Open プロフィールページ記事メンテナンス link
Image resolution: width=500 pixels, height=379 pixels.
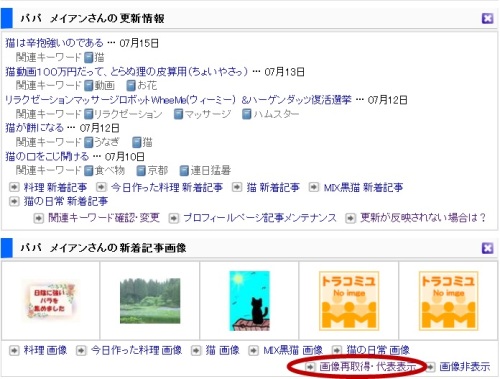coord(260,218)
